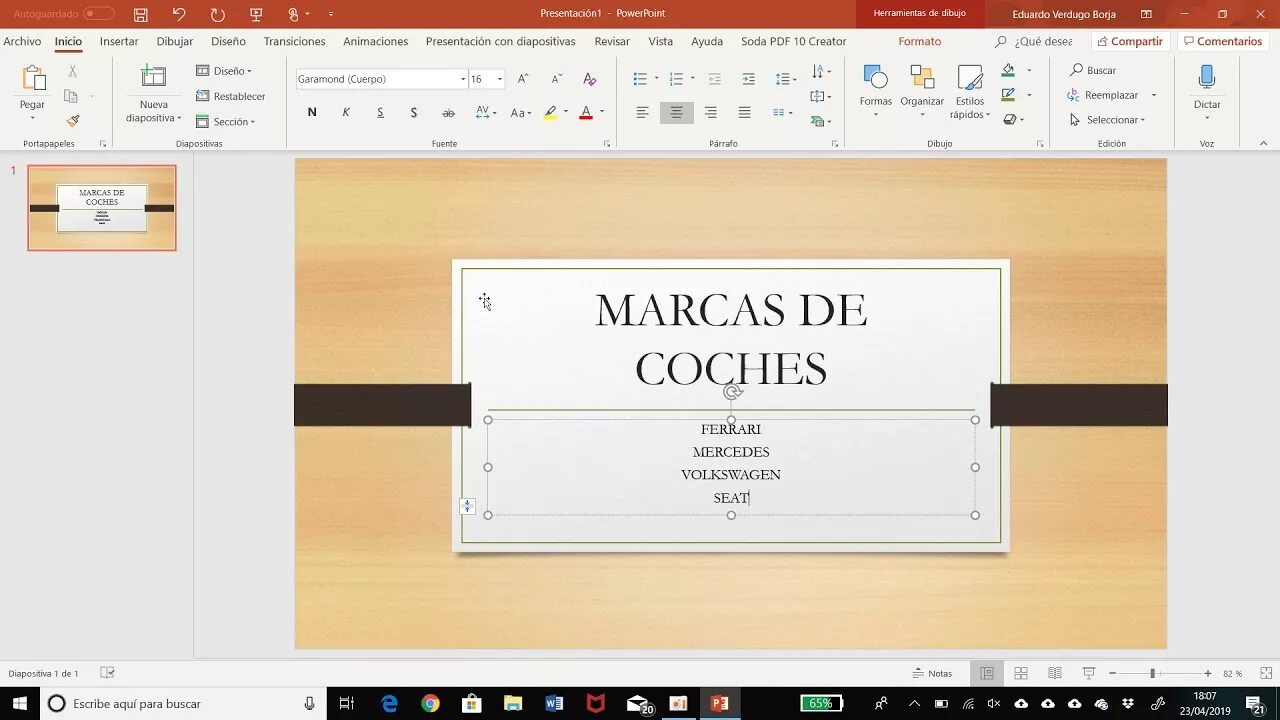The width and height of the screenshot is (1280, 720).
Task: Clear all text formatting
Action: tap(590, 79)
